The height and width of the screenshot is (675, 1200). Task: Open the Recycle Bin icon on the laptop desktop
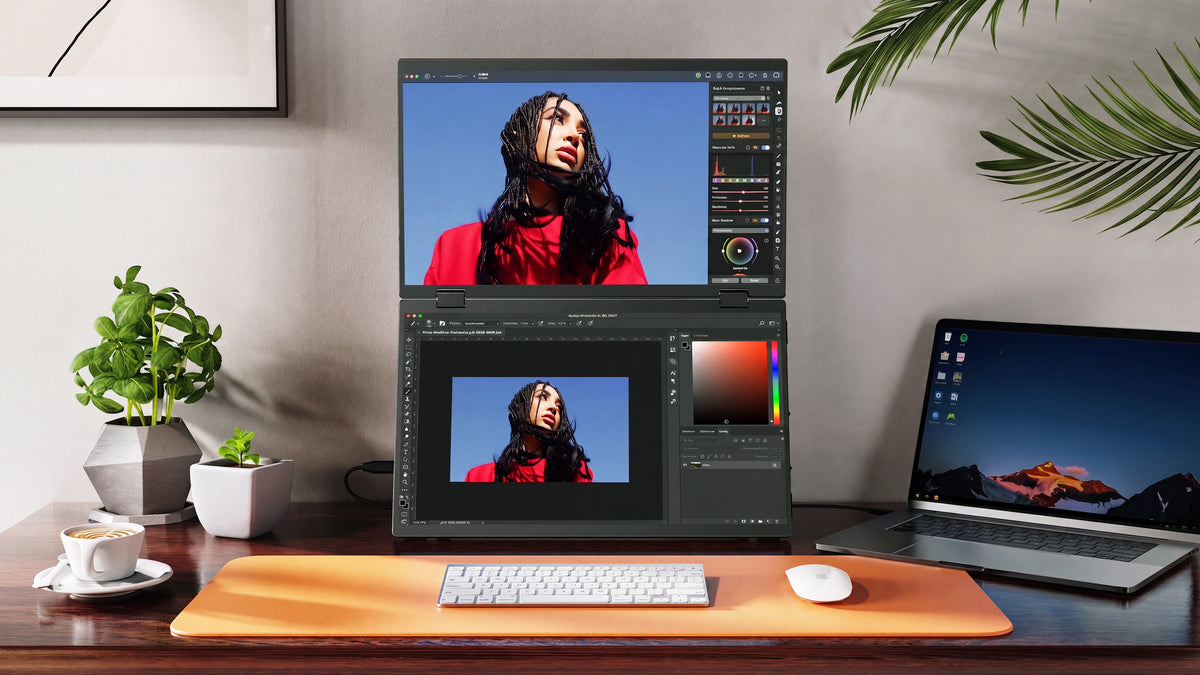point(948,337)
